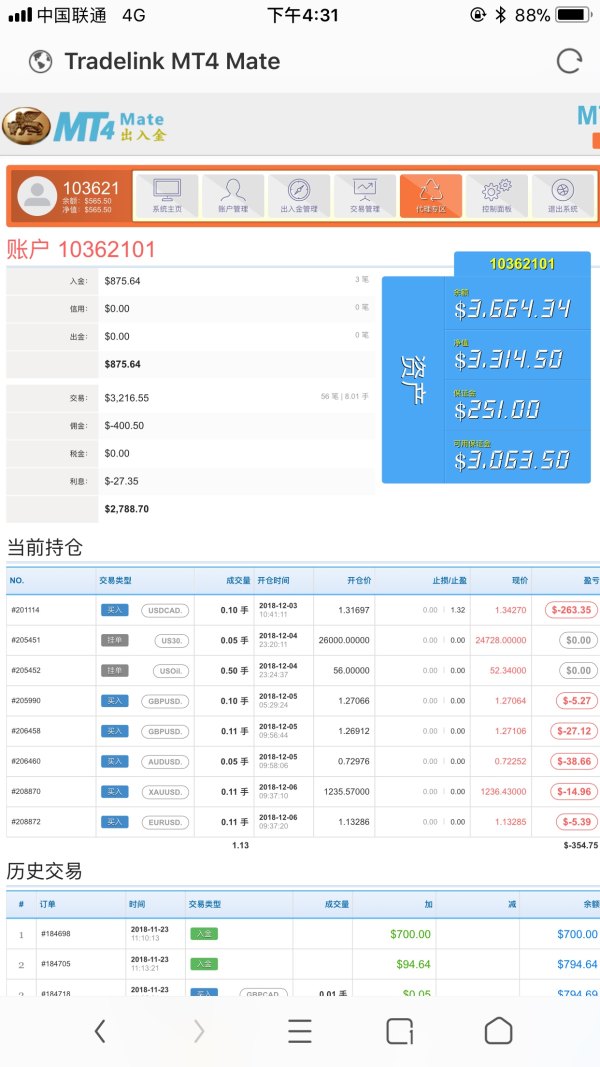Open 出入金管理 compass icon
The width and height of the screenshot is (600, 1067).
(x=299, y=195)
